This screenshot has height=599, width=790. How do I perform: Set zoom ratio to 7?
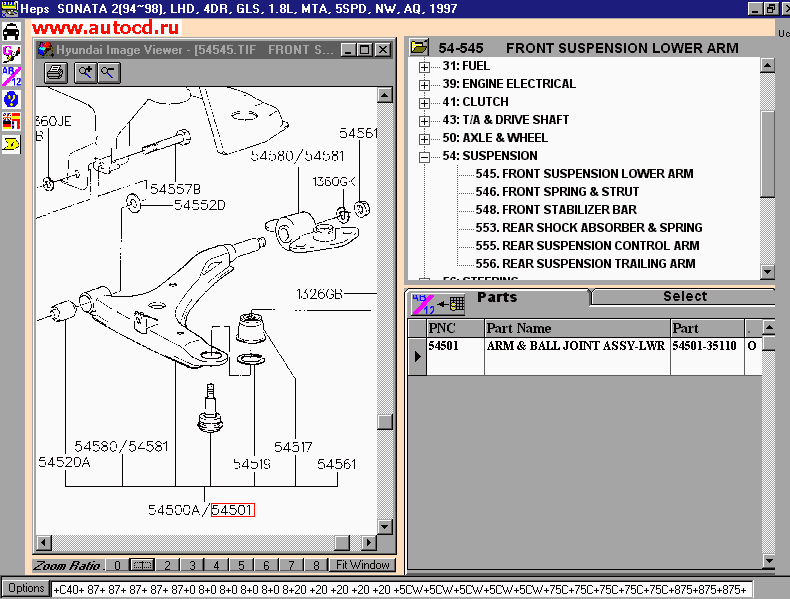coord(291,565)
